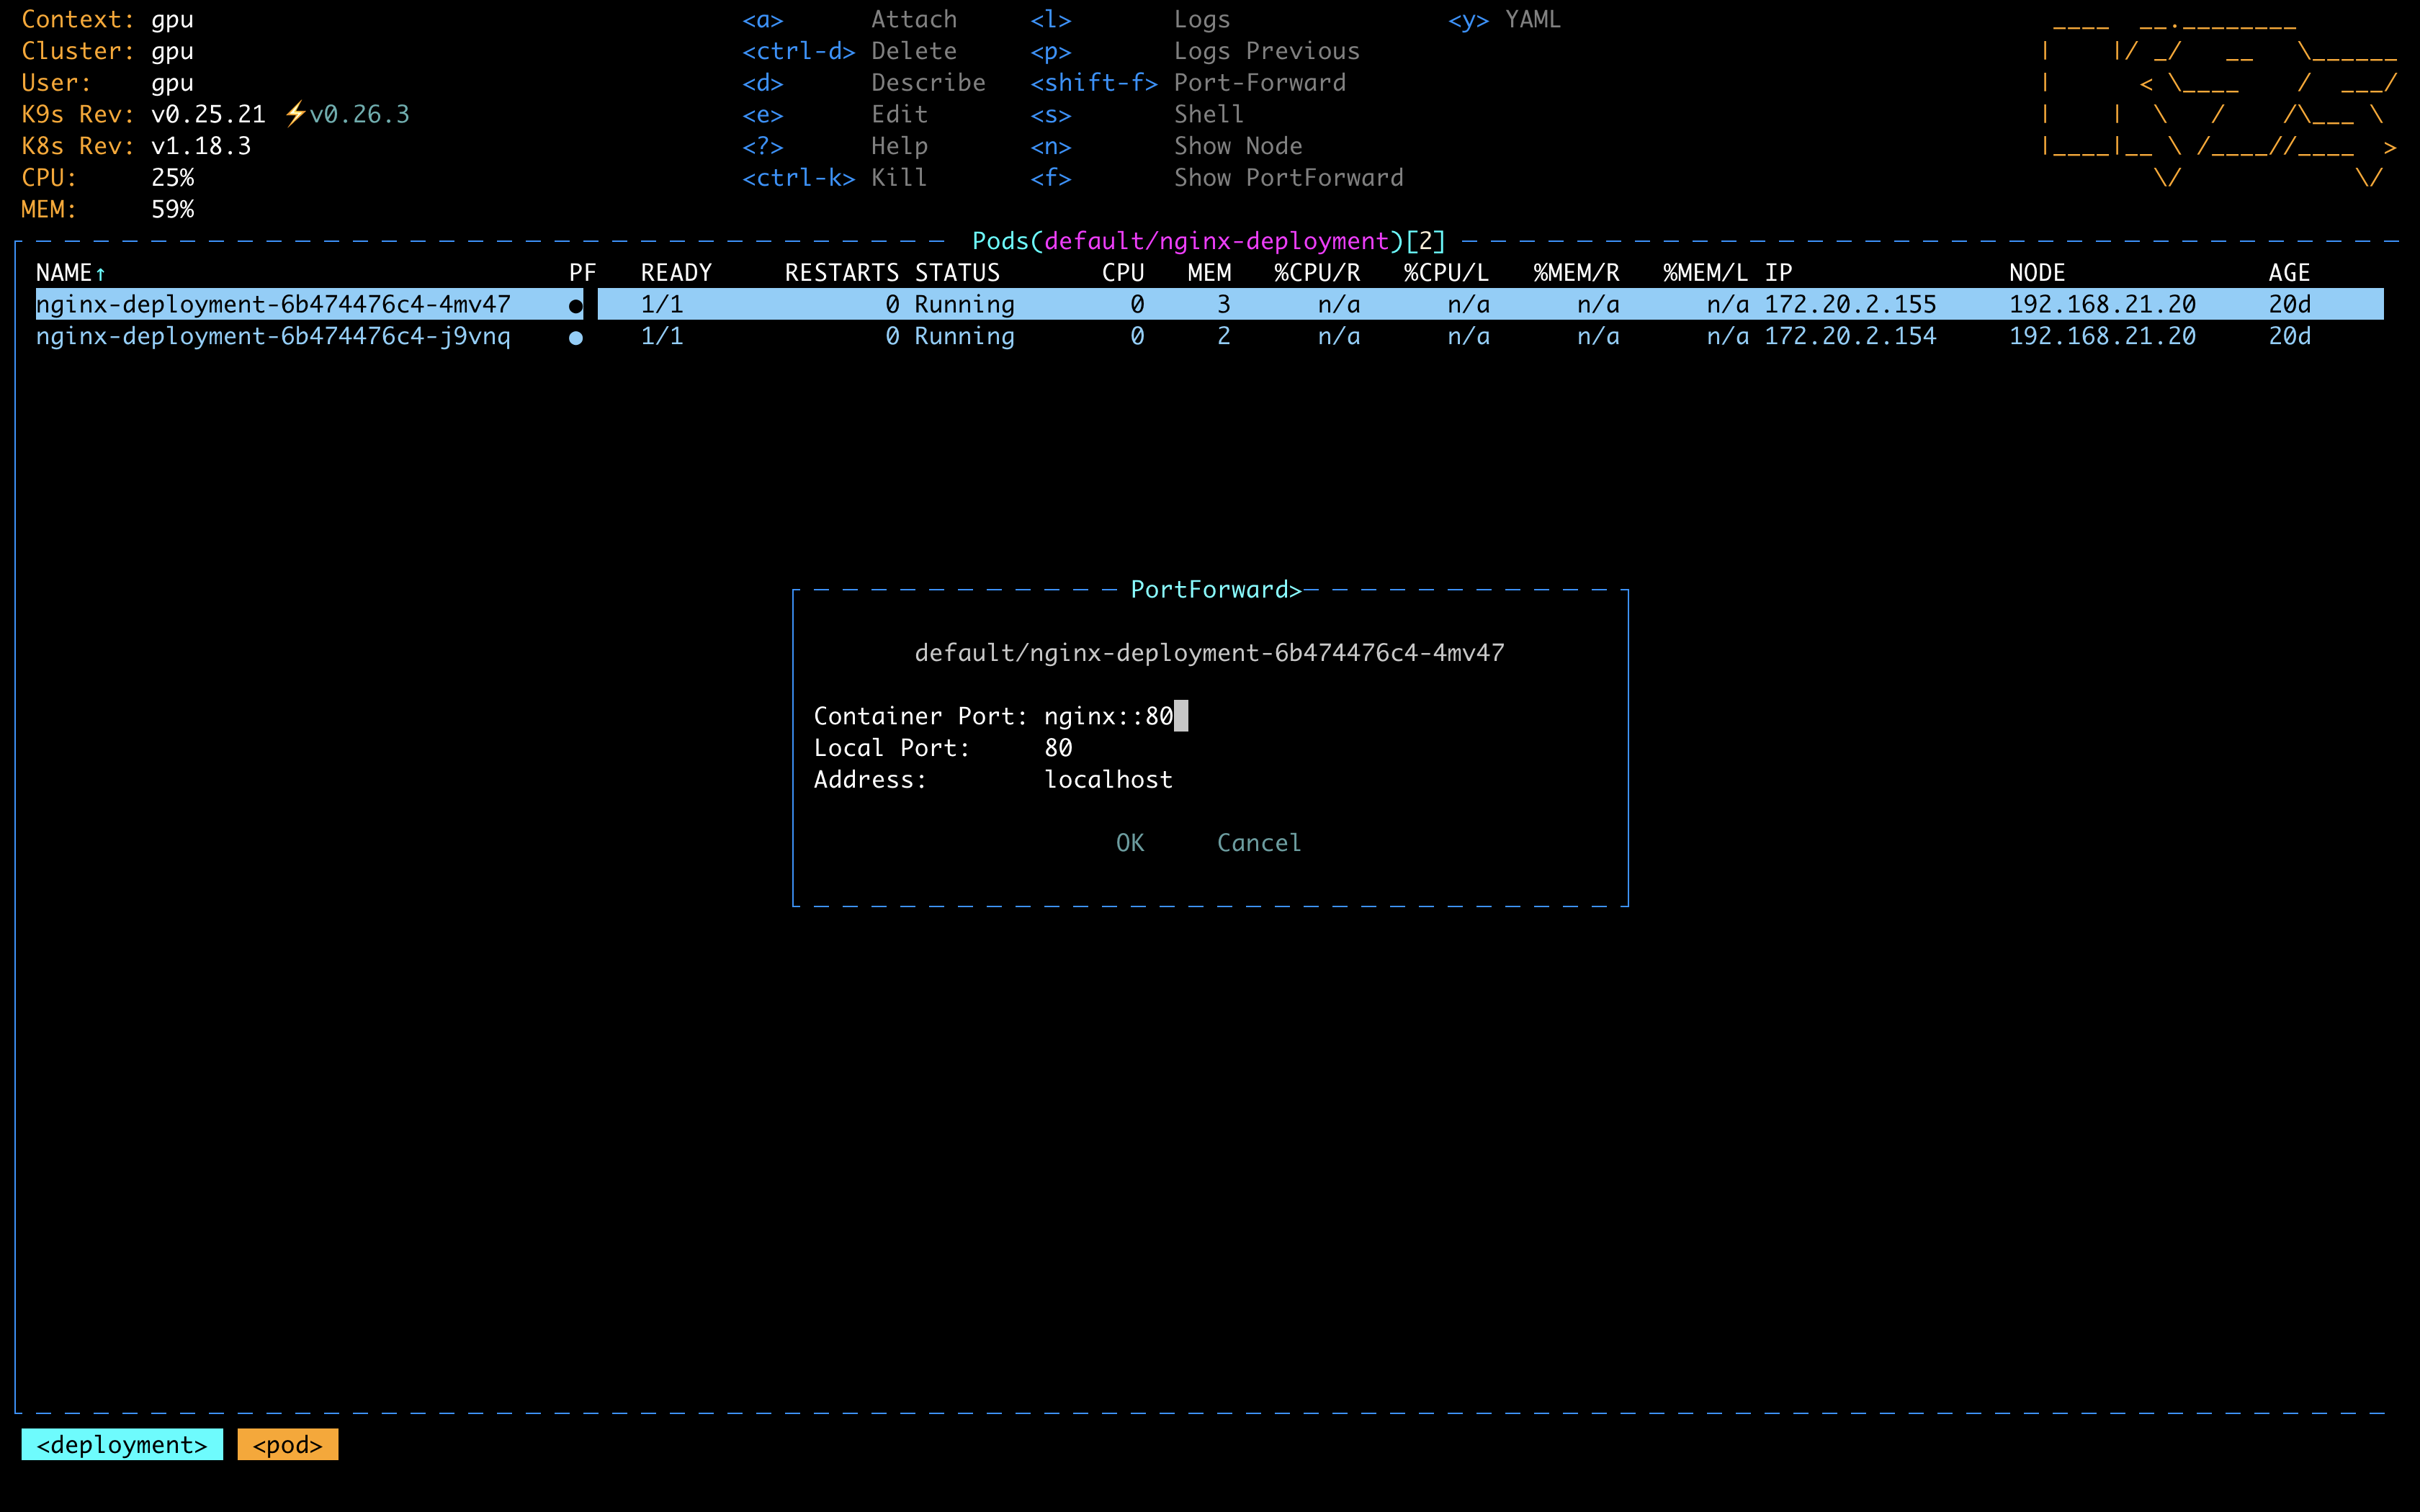2420x1512 pixels.
Task: Click Cancel in the PortForward dialog
Action: click(x=1258, y=843)
